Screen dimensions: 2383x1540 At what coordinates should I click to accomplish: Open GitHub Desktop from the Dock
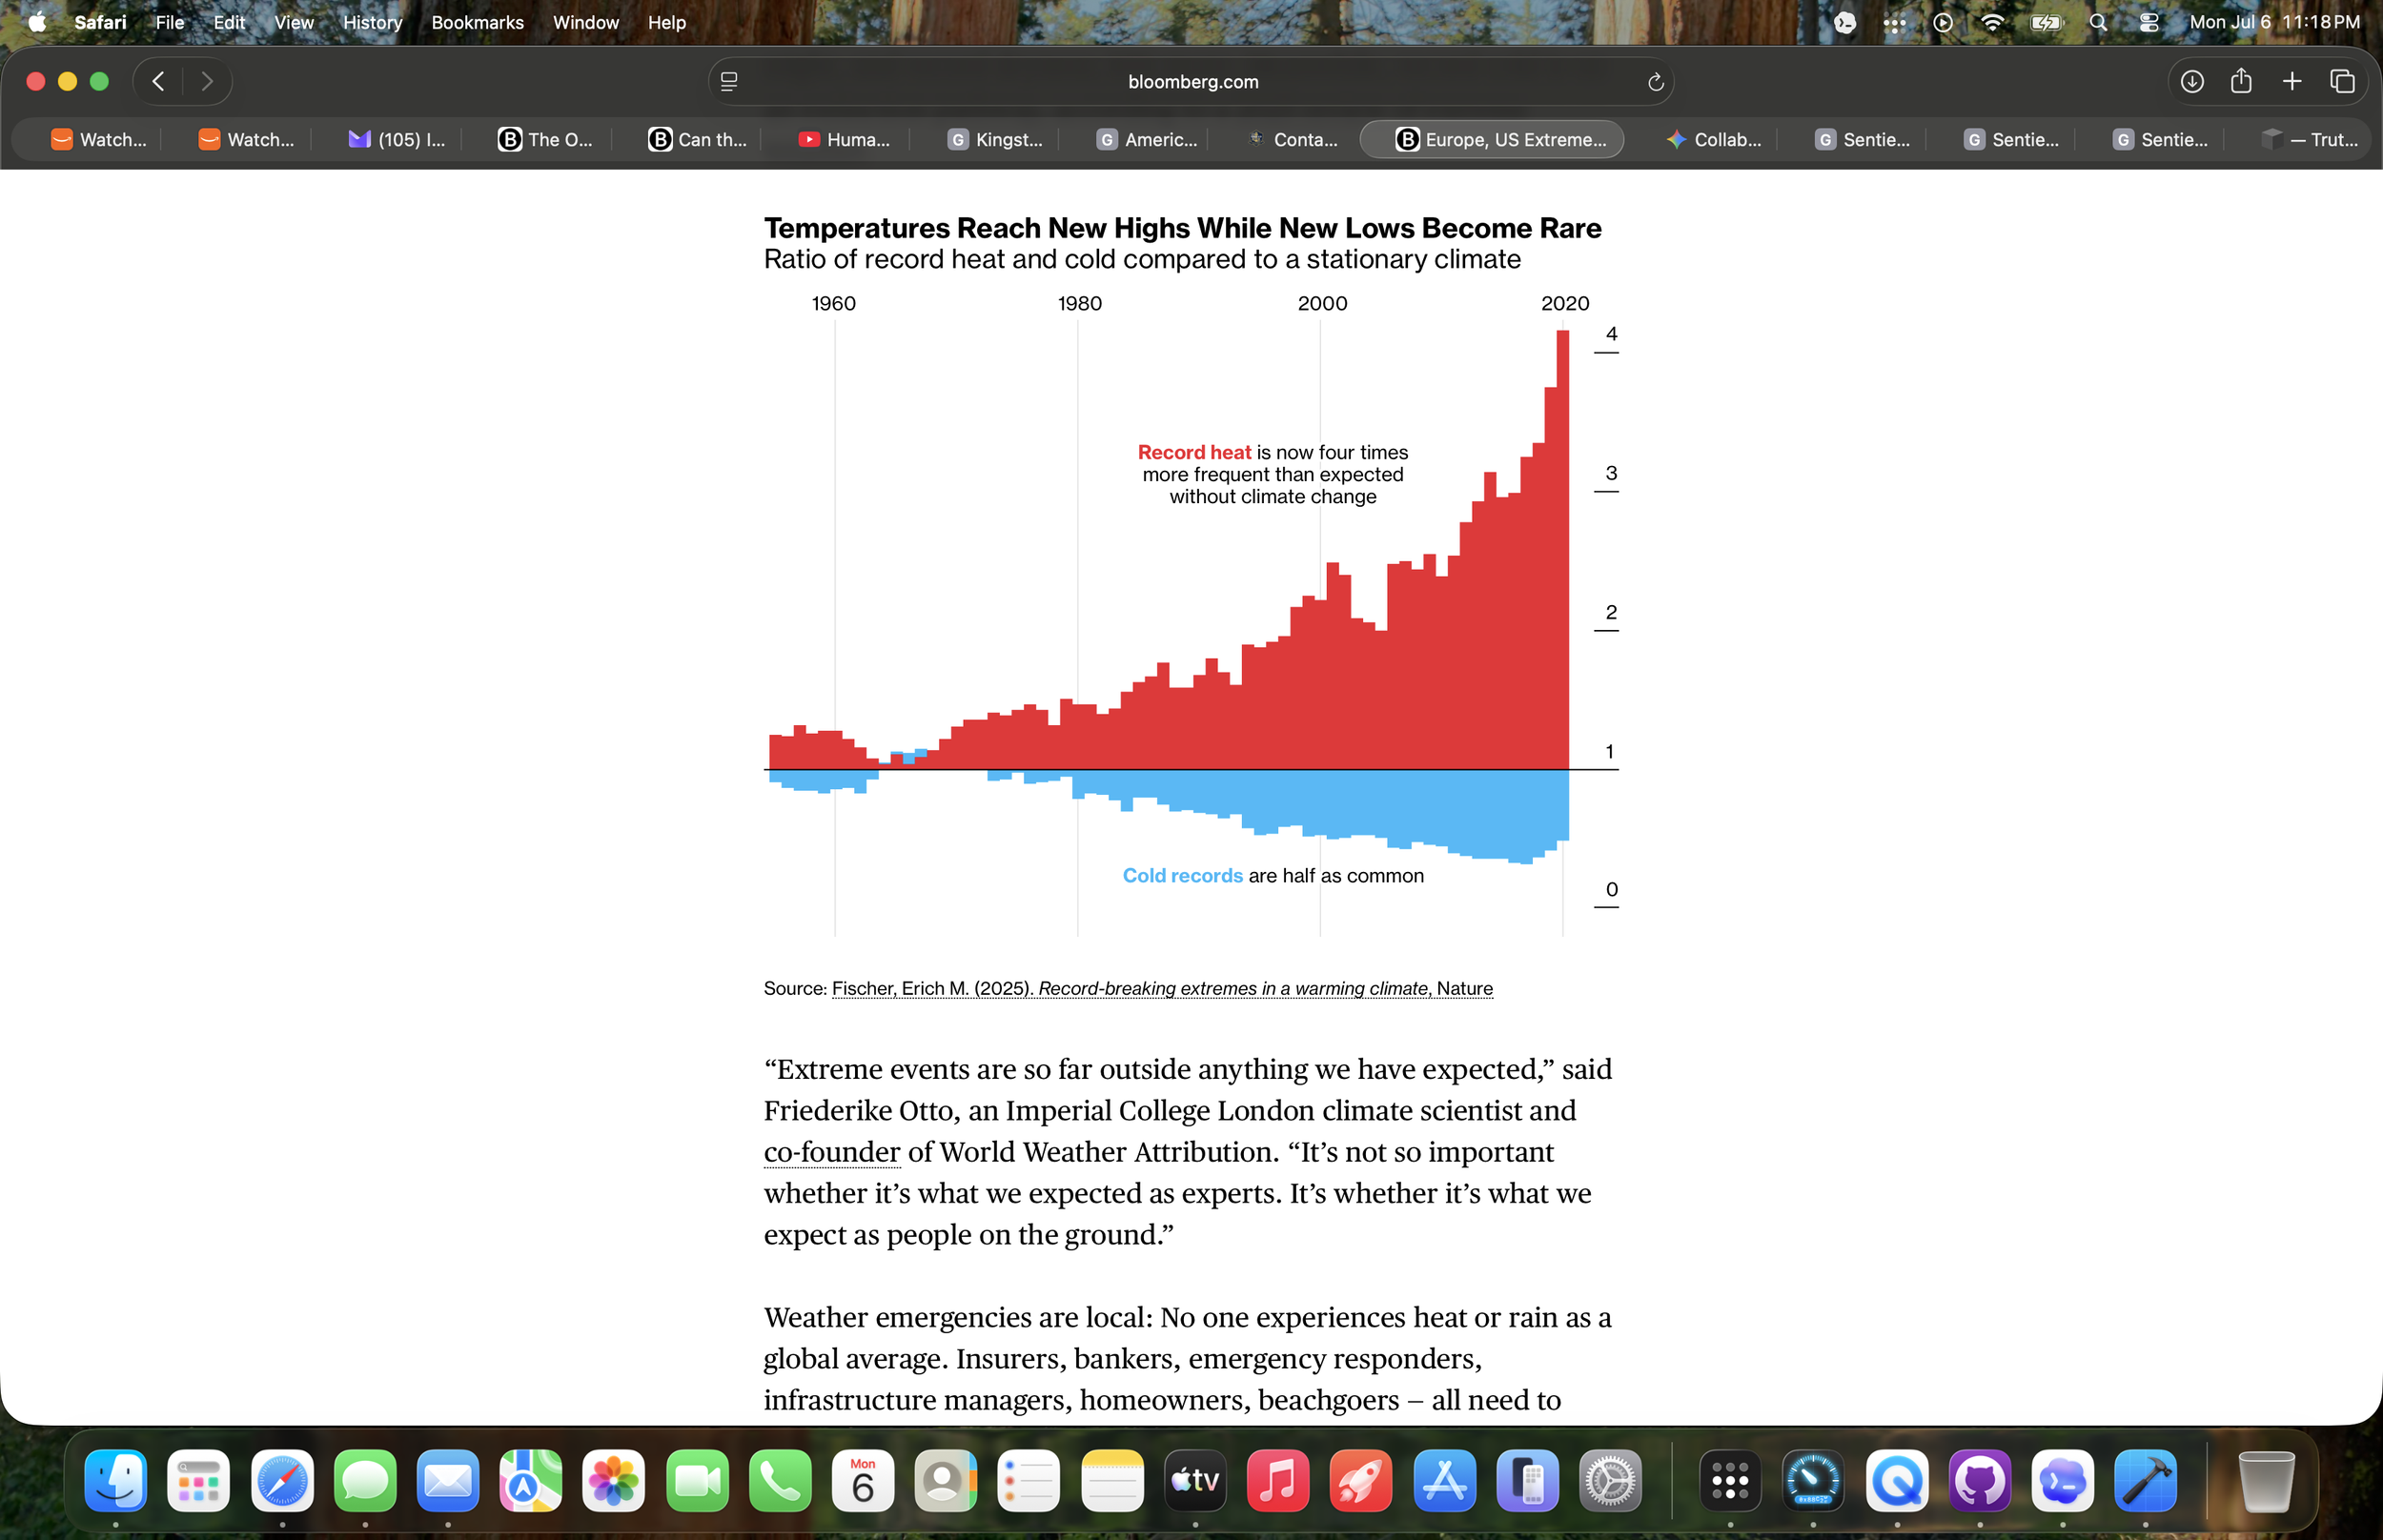click(x=1979, y=1480)
